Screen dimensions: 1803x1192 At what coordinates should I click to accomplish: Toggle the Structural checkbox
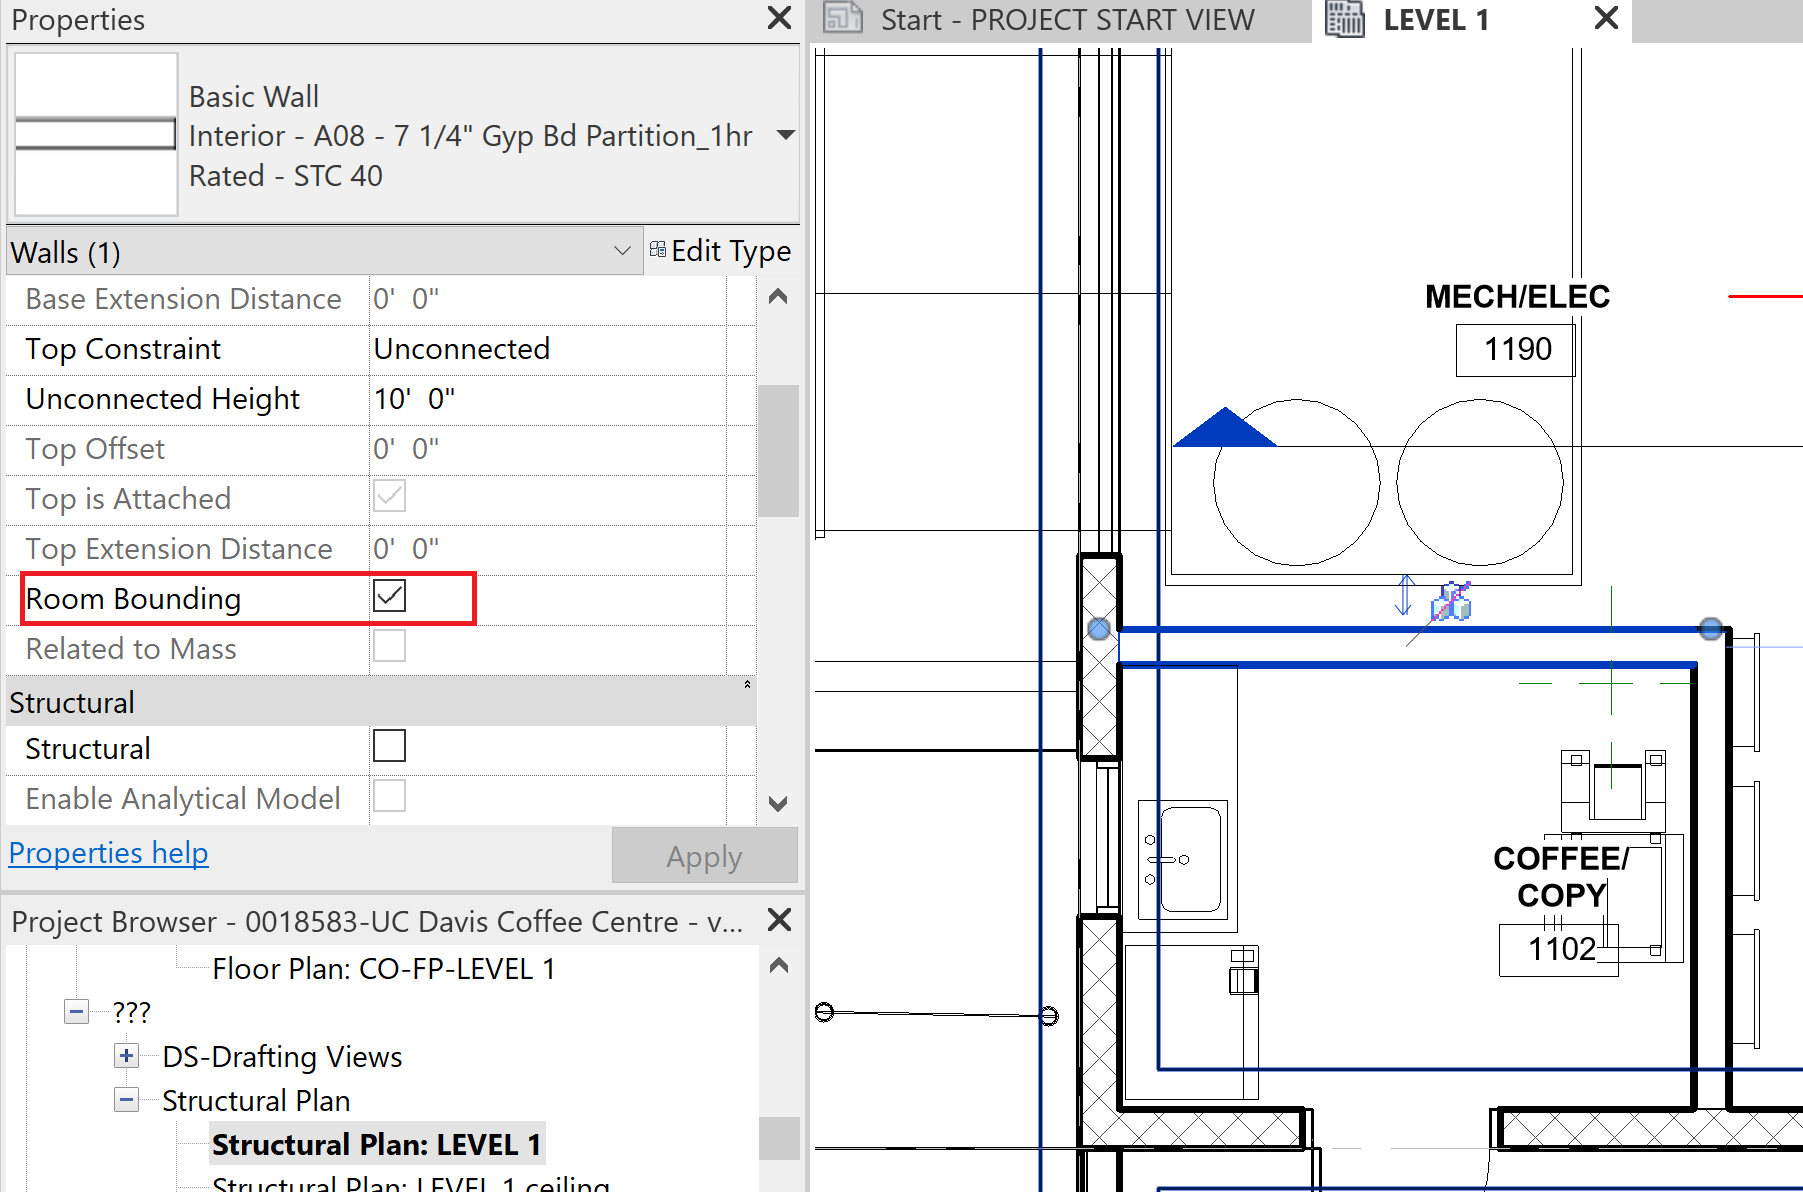tap(389, 746)
